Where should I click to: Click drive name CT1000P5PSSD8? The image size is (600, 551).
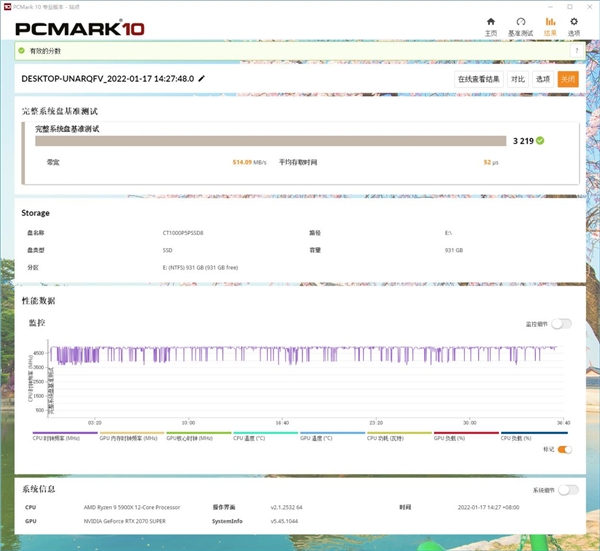[x=183, y=233]
